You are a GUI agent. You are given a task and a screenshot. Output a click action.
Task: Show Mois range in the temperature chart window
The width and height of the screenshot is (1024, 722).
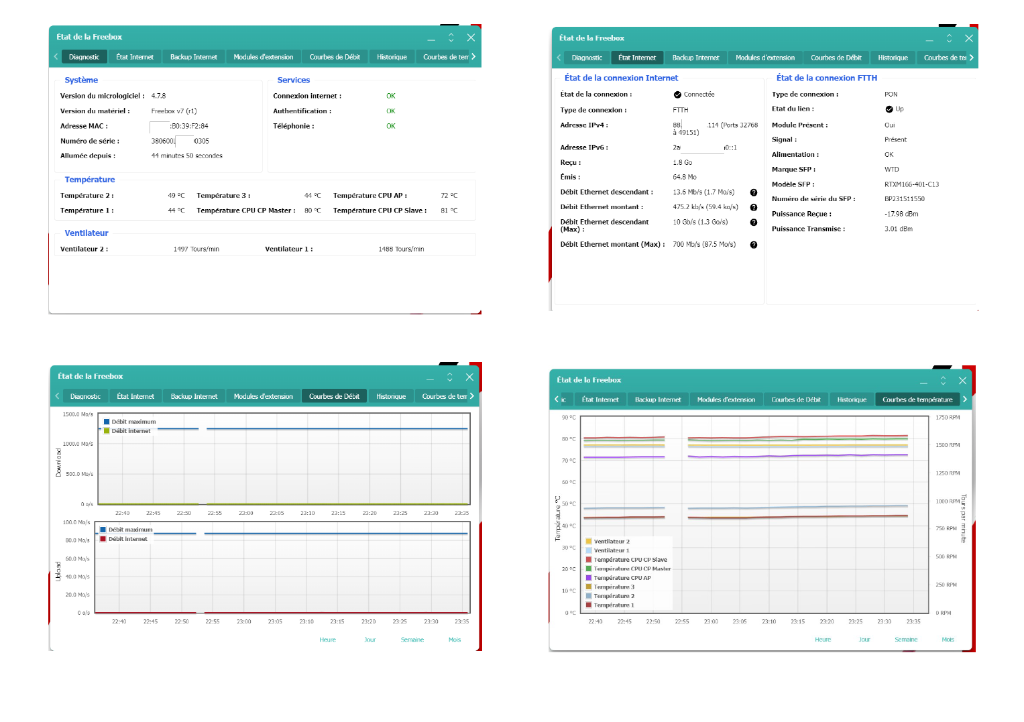[948, 640]
